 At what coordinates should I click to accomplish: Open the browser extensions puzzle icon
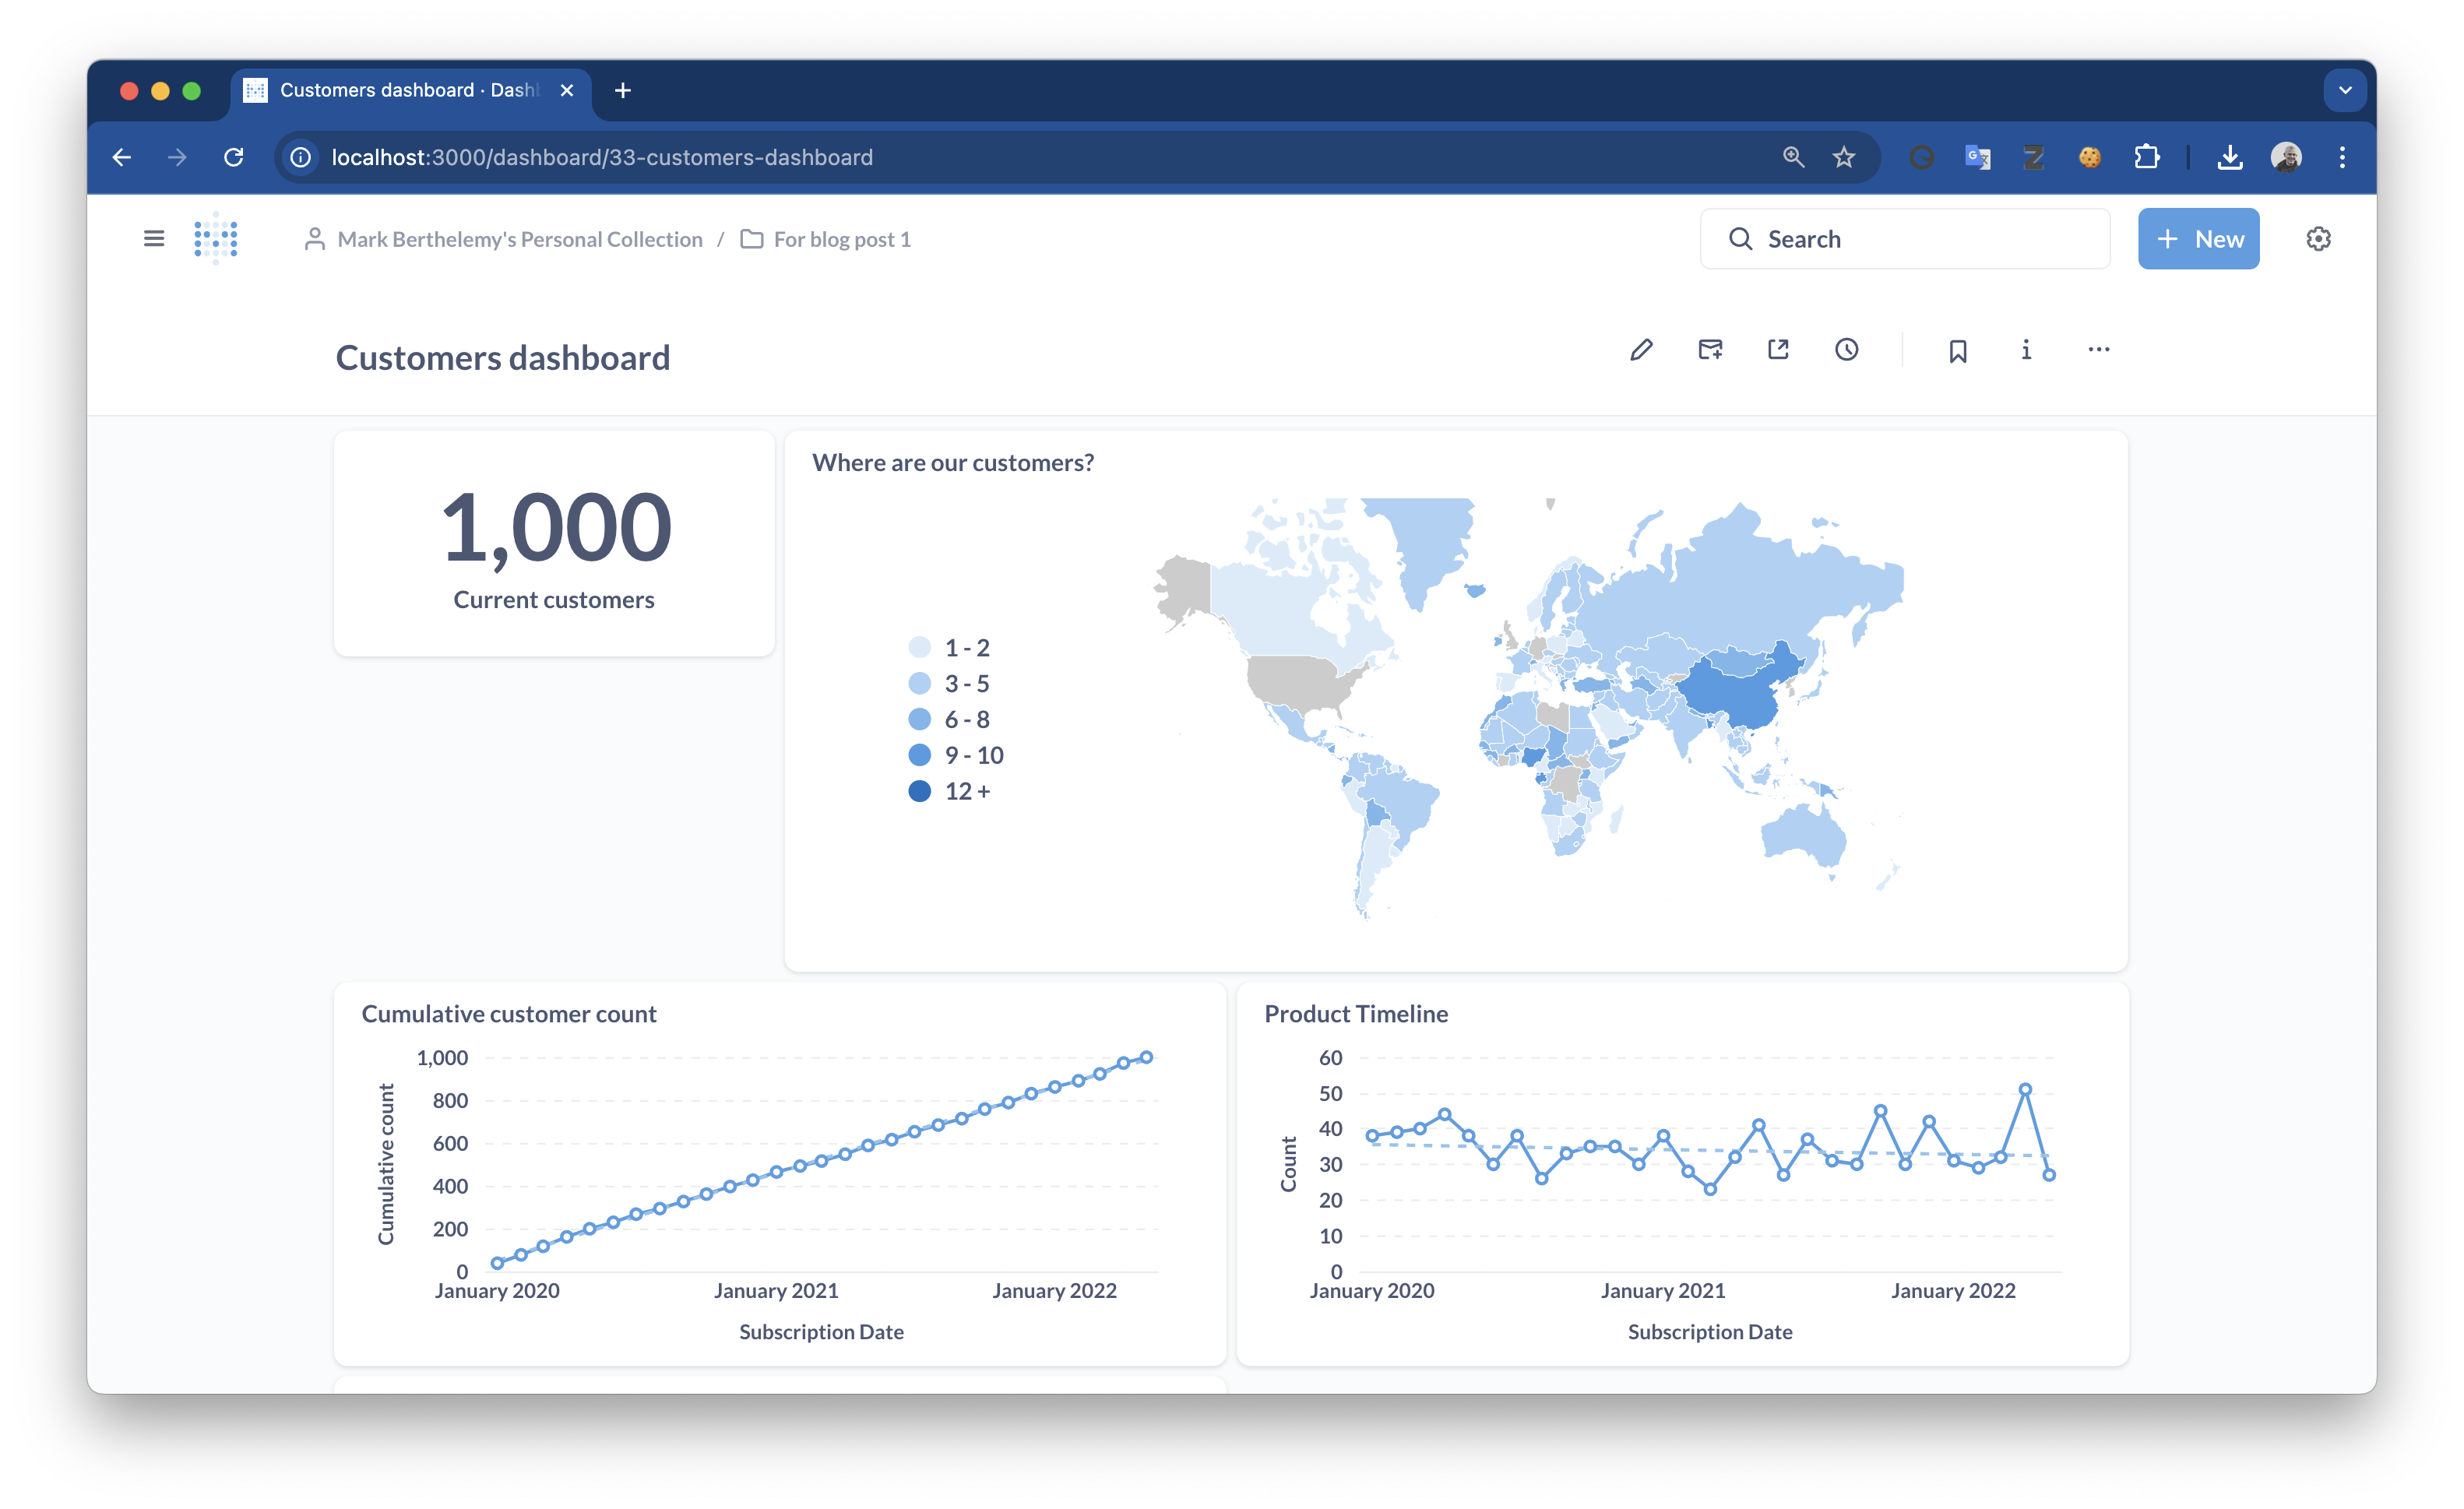point(2146,157)
